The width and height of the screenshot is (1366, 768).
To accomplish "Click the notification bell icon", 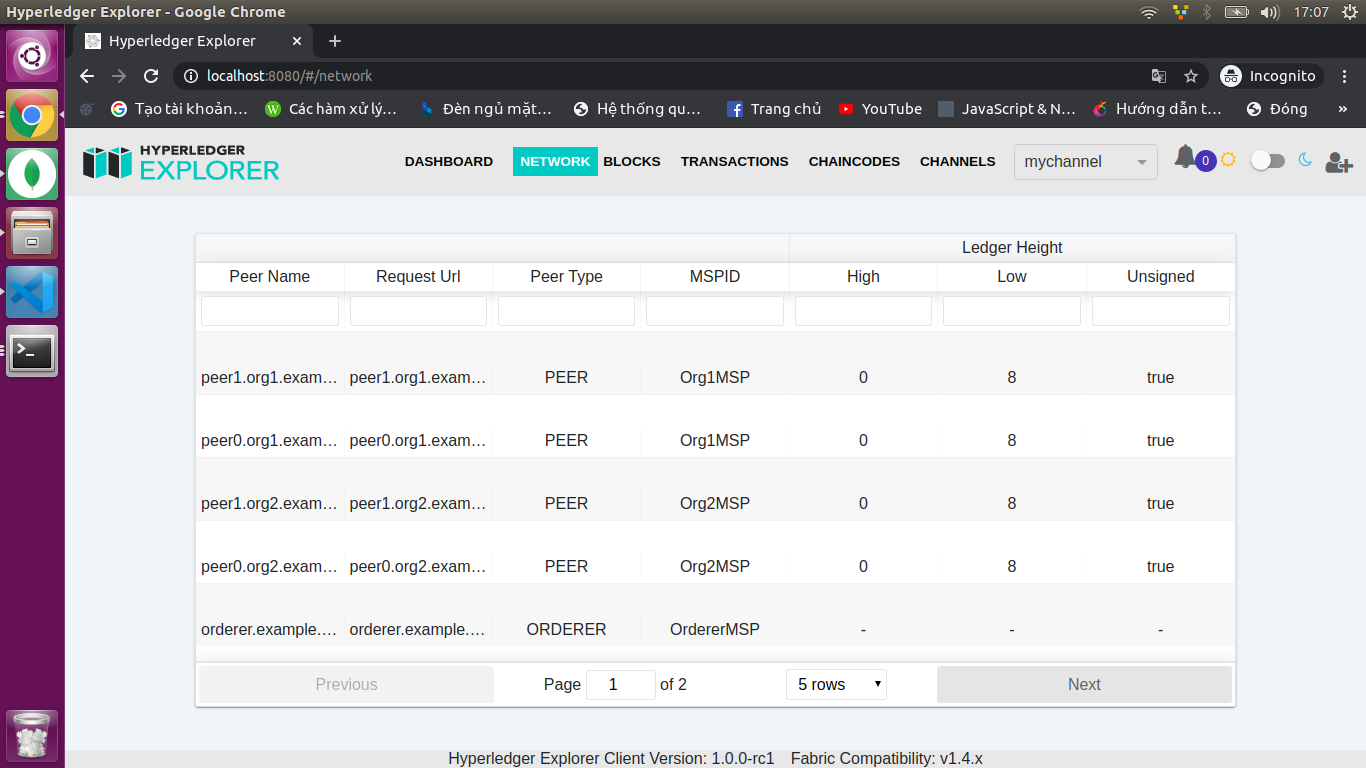I will click(1185, 158).
